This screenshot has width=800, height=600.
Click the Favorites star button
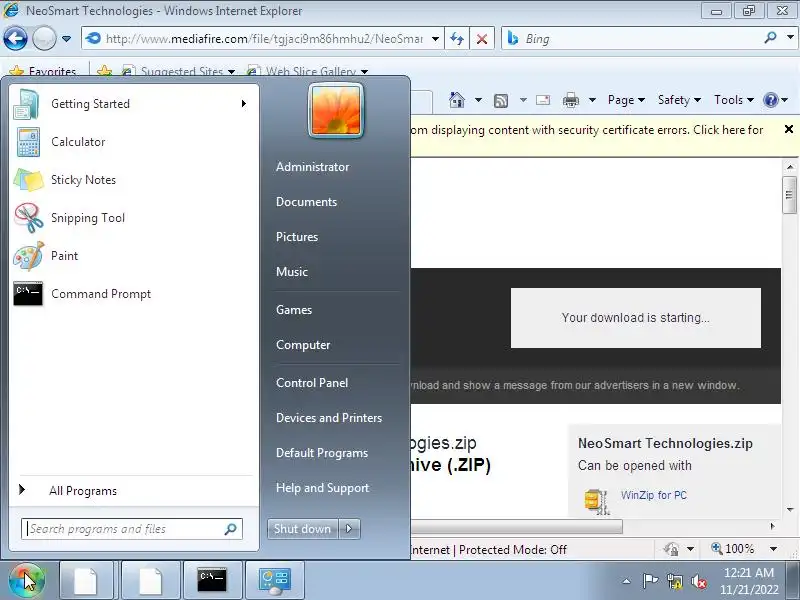(43, 71)
